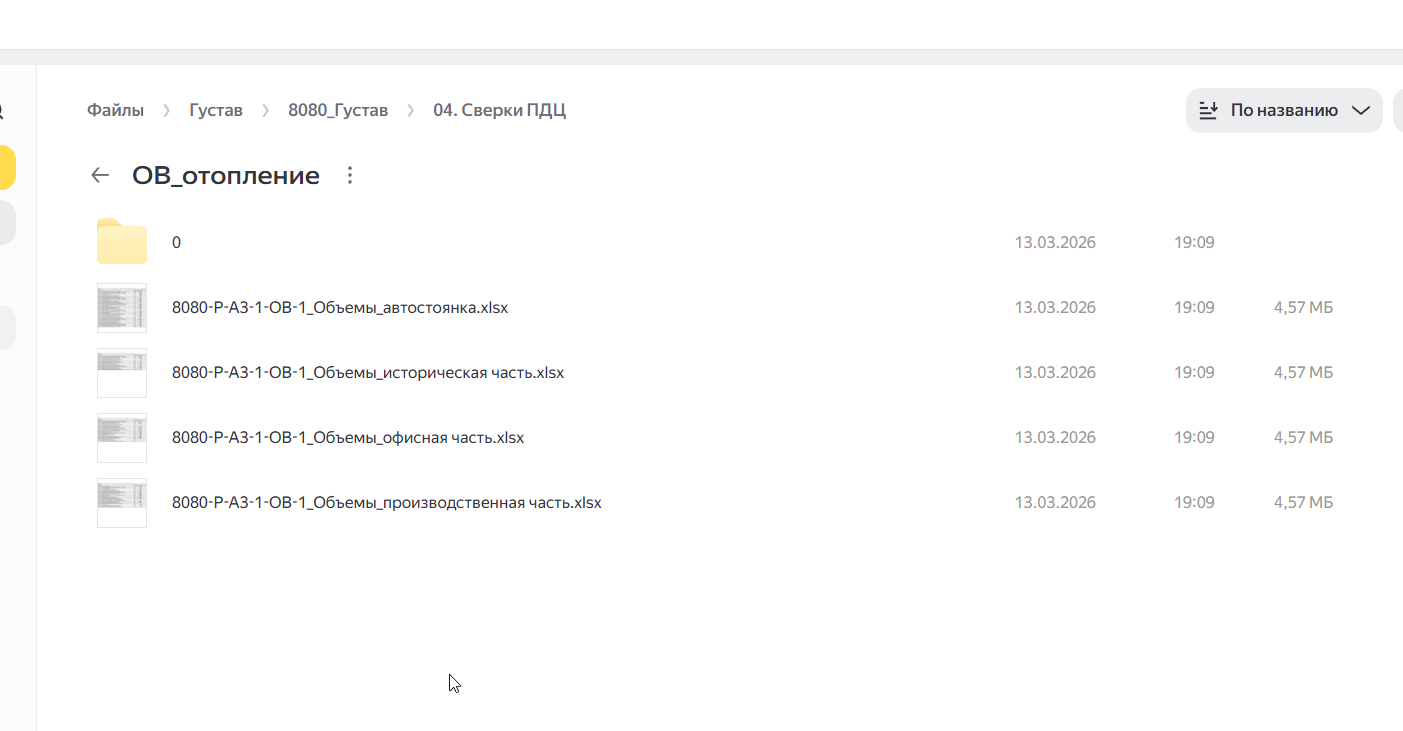The image size is (1403, 731).
Task: Click the yellow button in left sidebar
Action: tap(7, 167)
